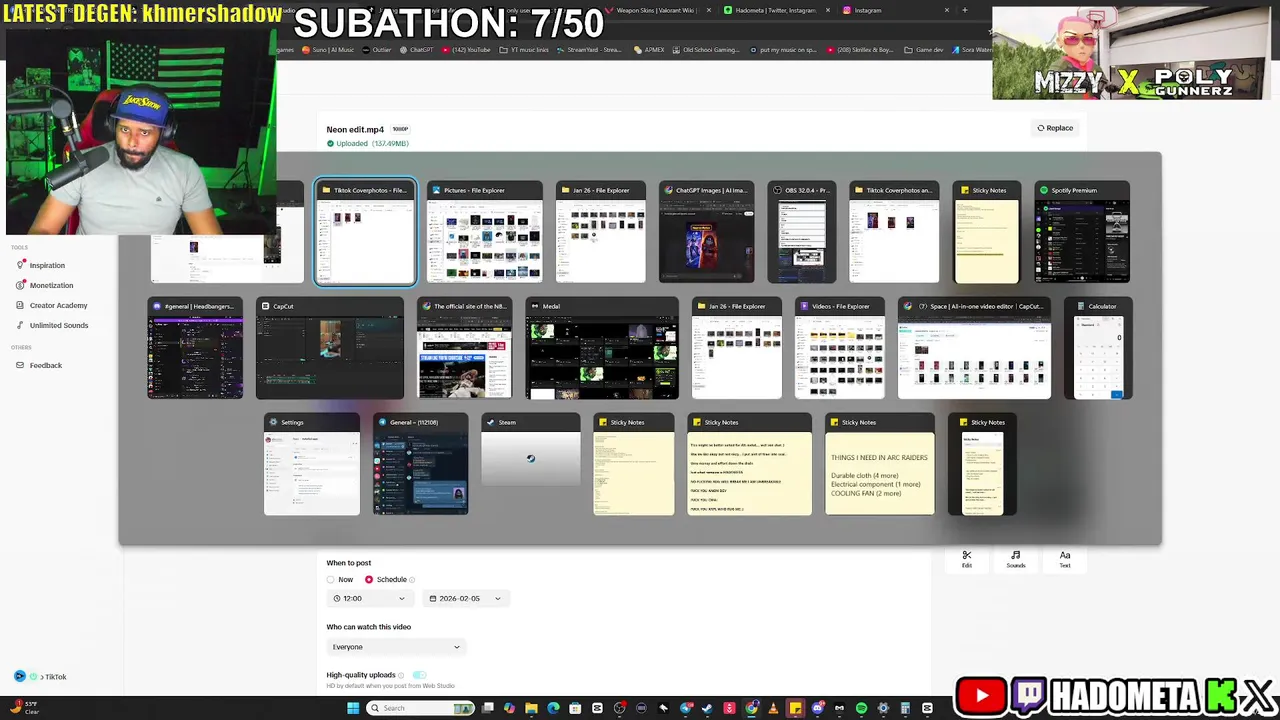The height and width of the screenshot is (720, 1280).
Task: Click the Text Aa icon
Action: pos(1064,559)
